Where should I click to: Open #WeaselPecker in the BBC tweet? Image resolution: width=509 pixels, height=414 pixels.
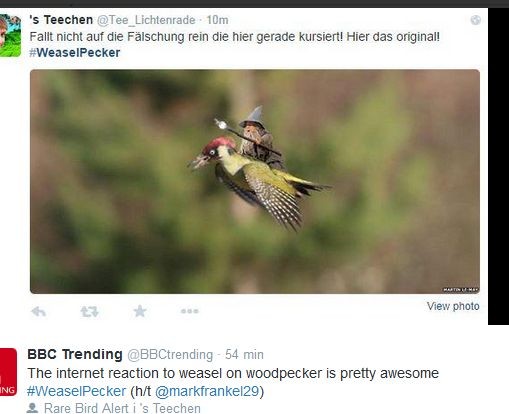coord(76,391)
